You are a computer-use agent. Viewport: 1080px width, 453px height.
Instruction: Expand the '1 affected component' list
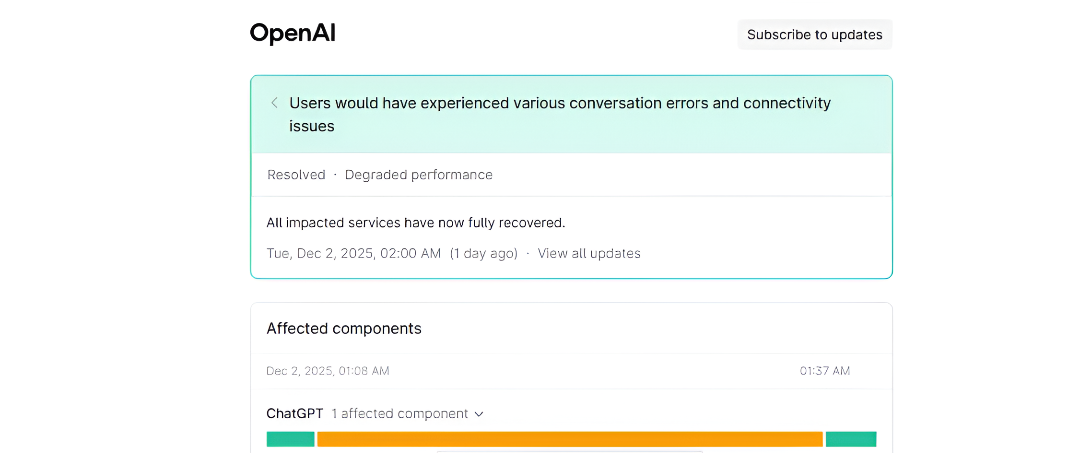pyautogui.click(x=400, y=414)
